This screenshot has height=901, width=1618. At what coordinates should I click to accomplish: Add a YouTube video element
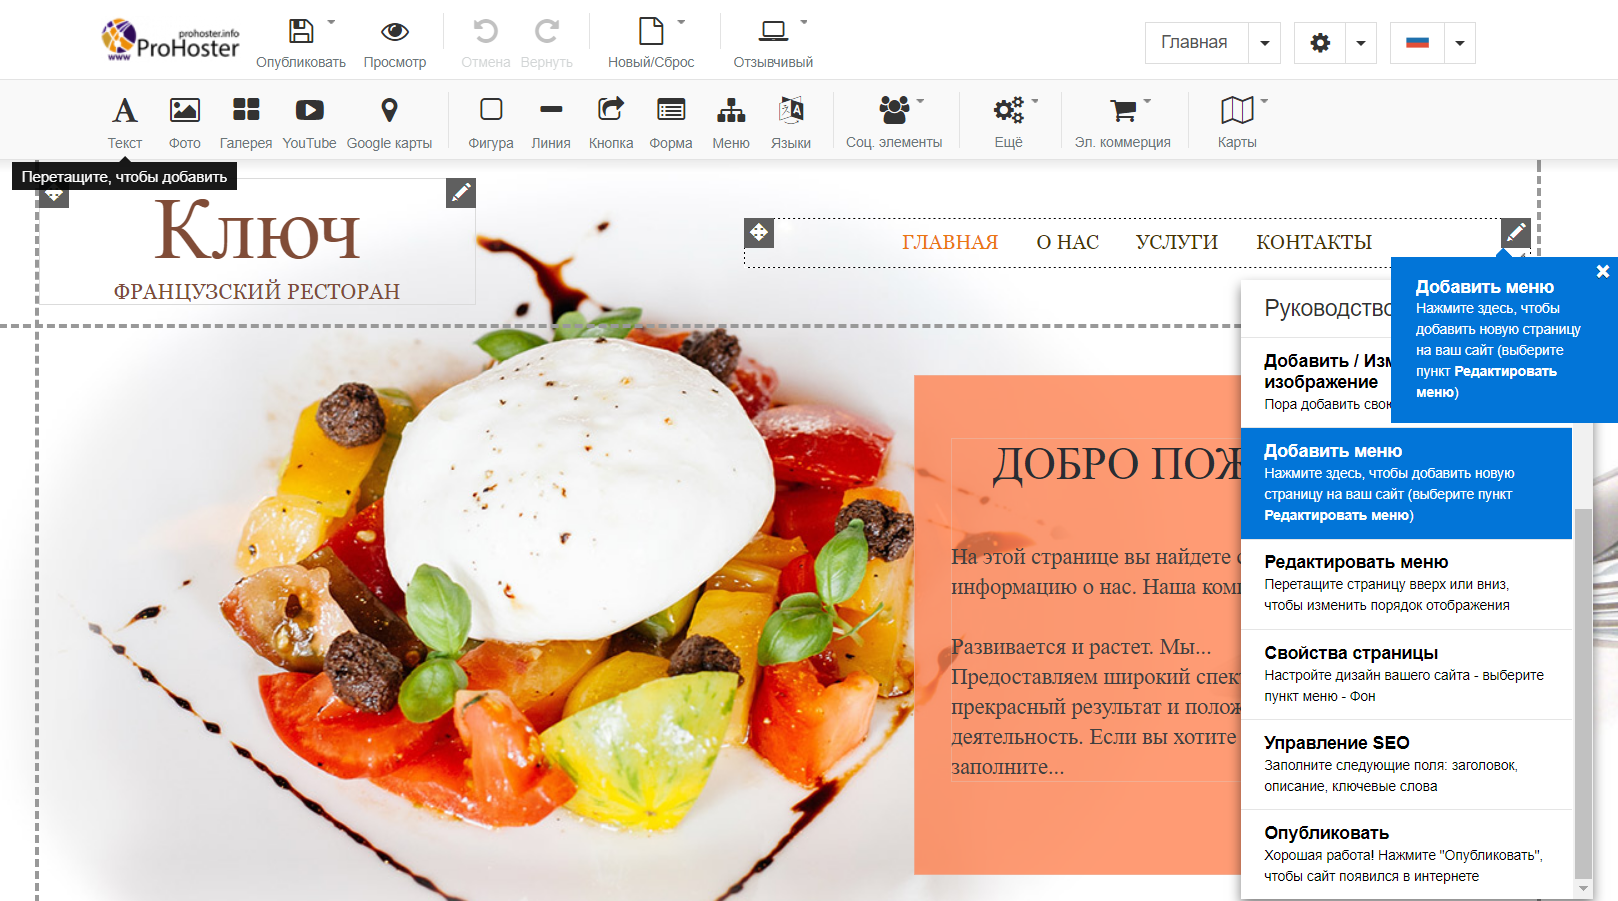tap(309, 110)
